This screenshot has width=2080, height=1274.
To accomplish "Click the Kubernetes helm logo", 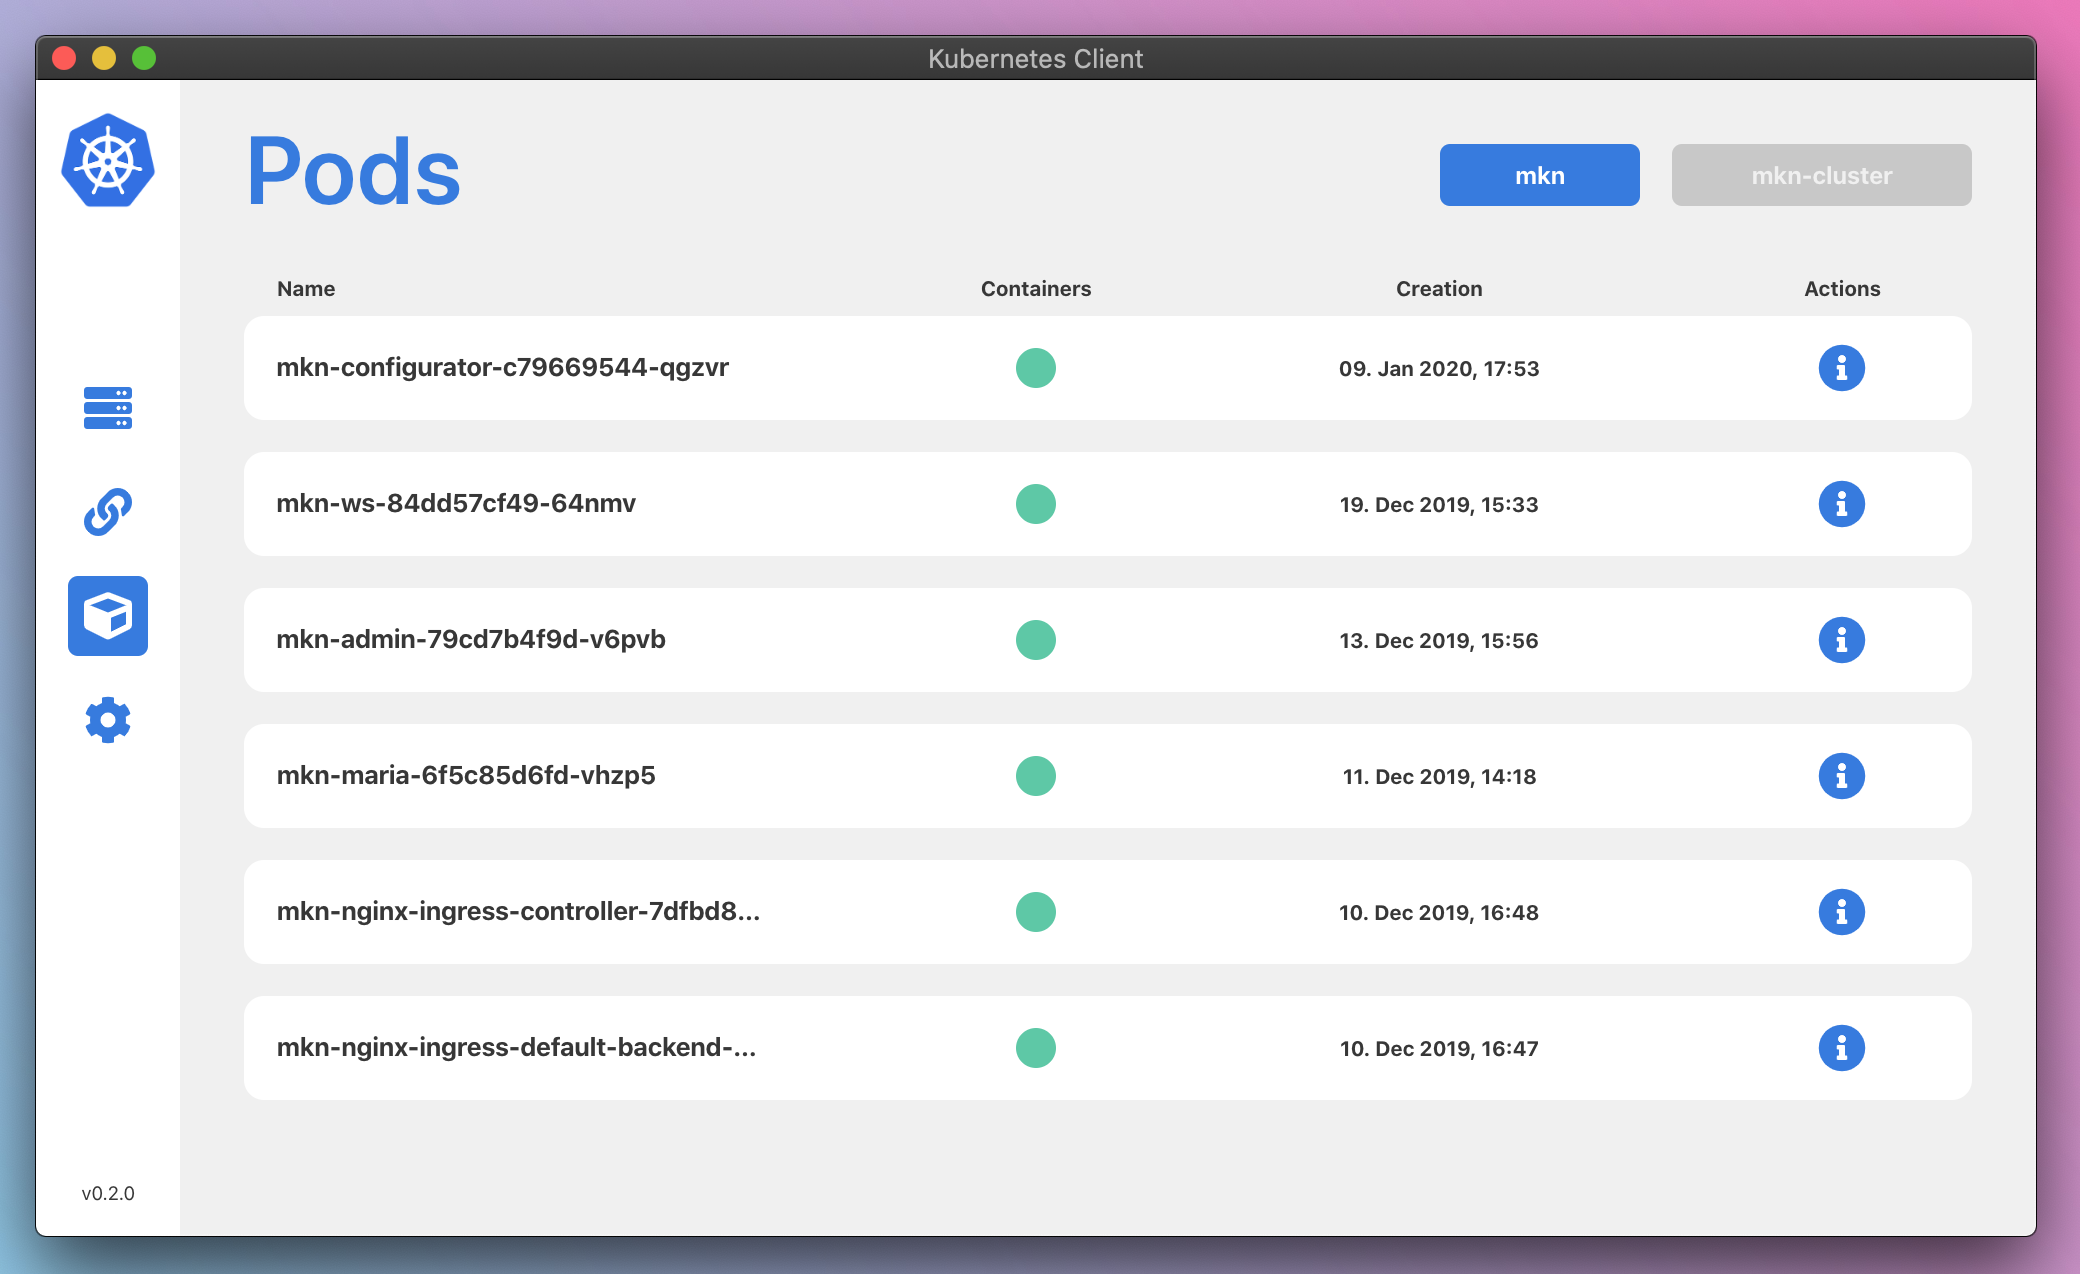I will (x=108, y=161).
